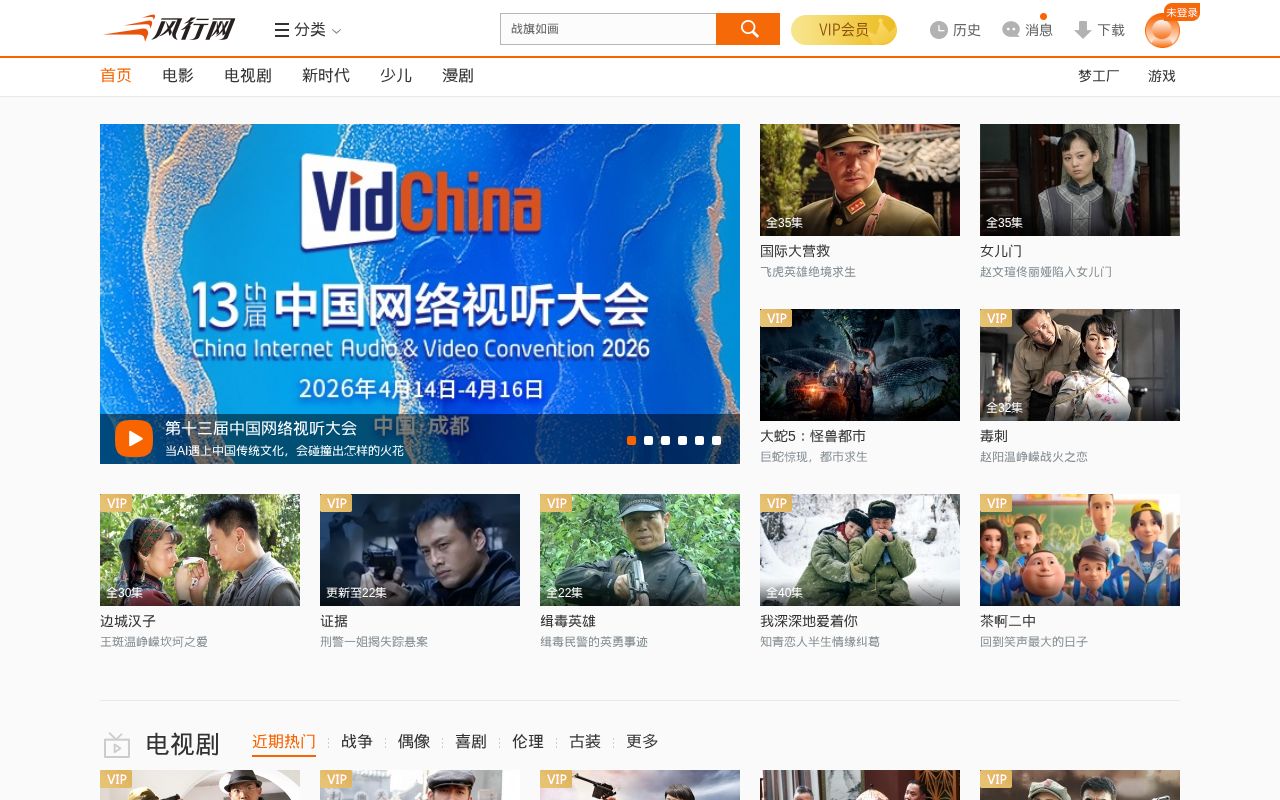Focus the search box showing 战旗如画

(608, 29)
